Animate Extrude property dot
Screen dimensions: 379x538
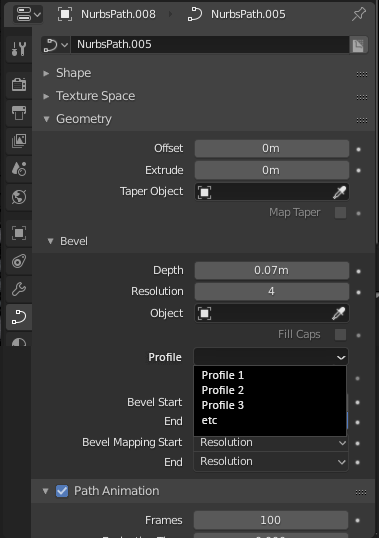click(x=358, y=171)
